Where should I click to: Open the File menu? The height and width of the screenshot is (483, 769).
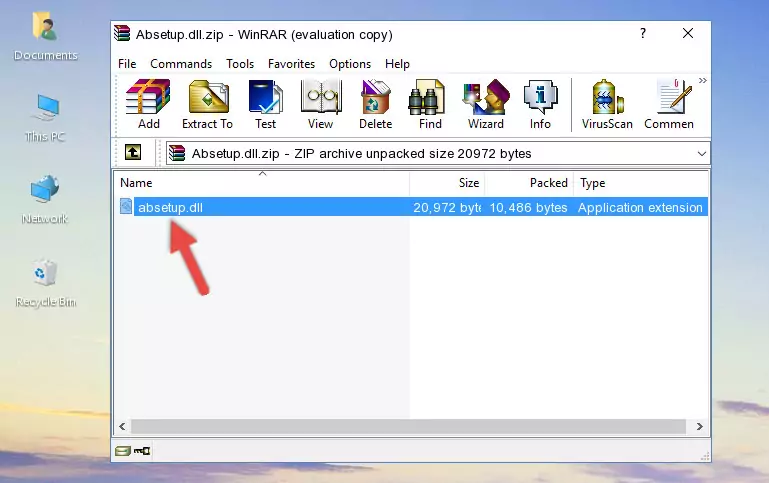(127, 64)
